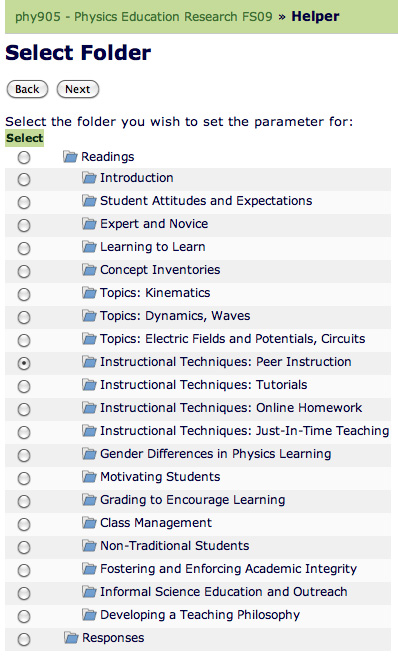398x659 pixels.
Task: Click the Class Management folder icon
Action: coord(89,522)
